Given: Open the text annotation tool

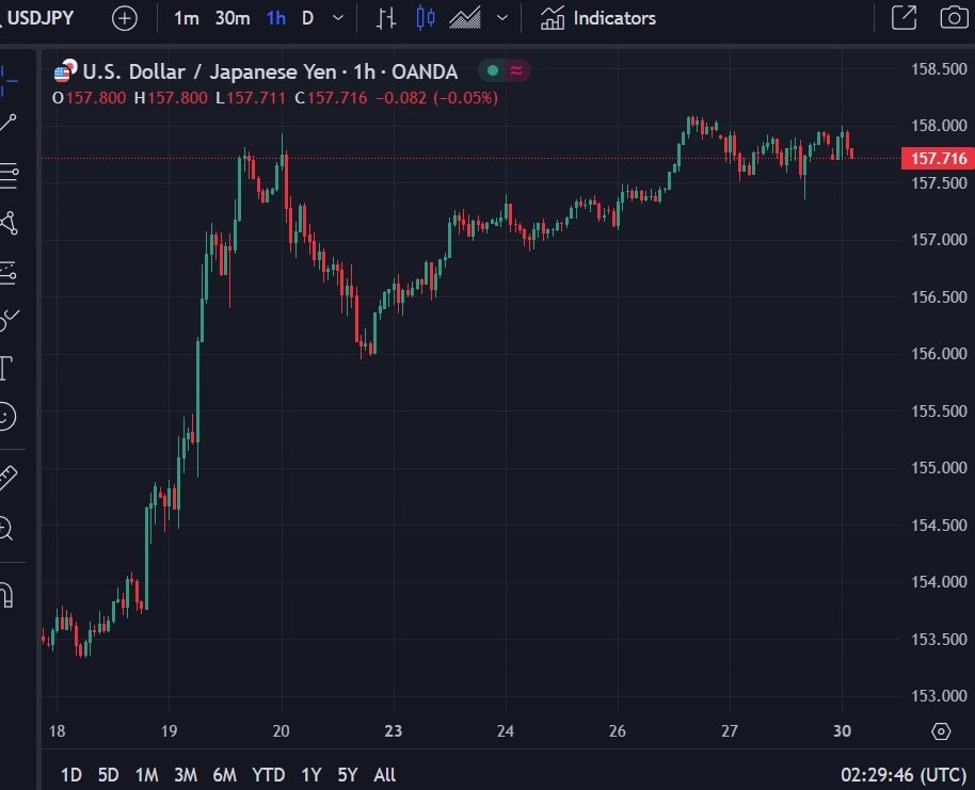Looking at the screenshot, I should (6, 368).
